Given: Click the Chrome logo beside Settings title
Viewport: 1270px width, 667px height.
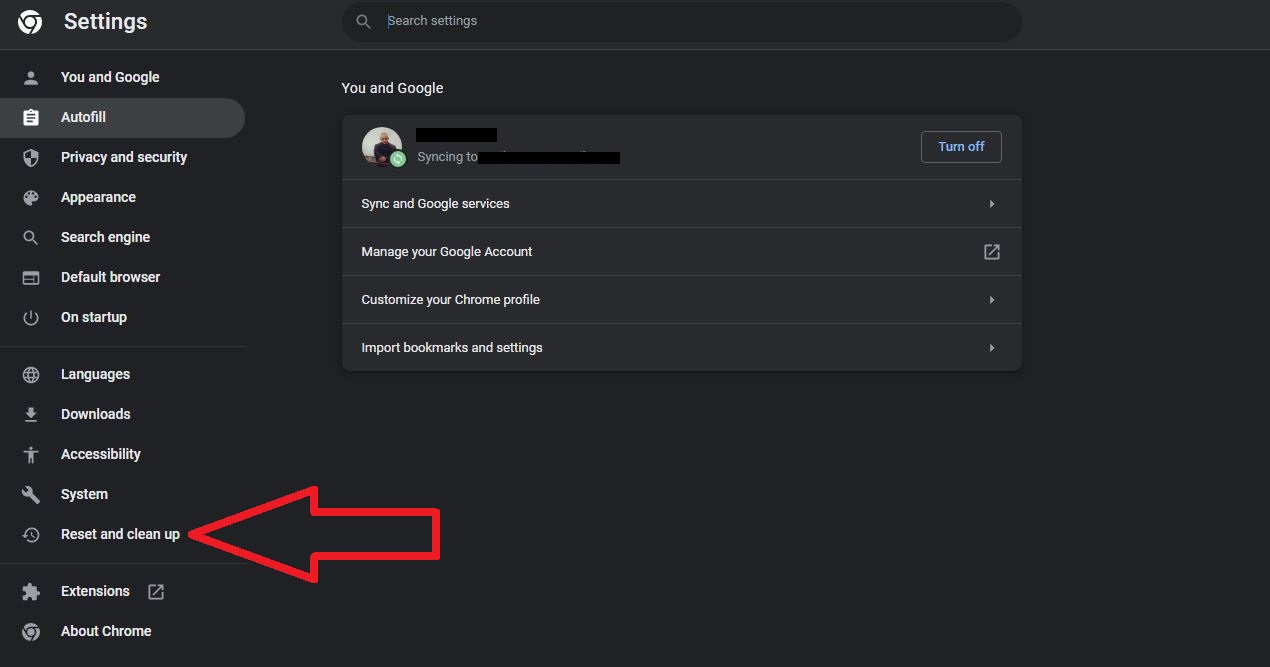Looking at the screenshot, I should click(x=29, y=21).
